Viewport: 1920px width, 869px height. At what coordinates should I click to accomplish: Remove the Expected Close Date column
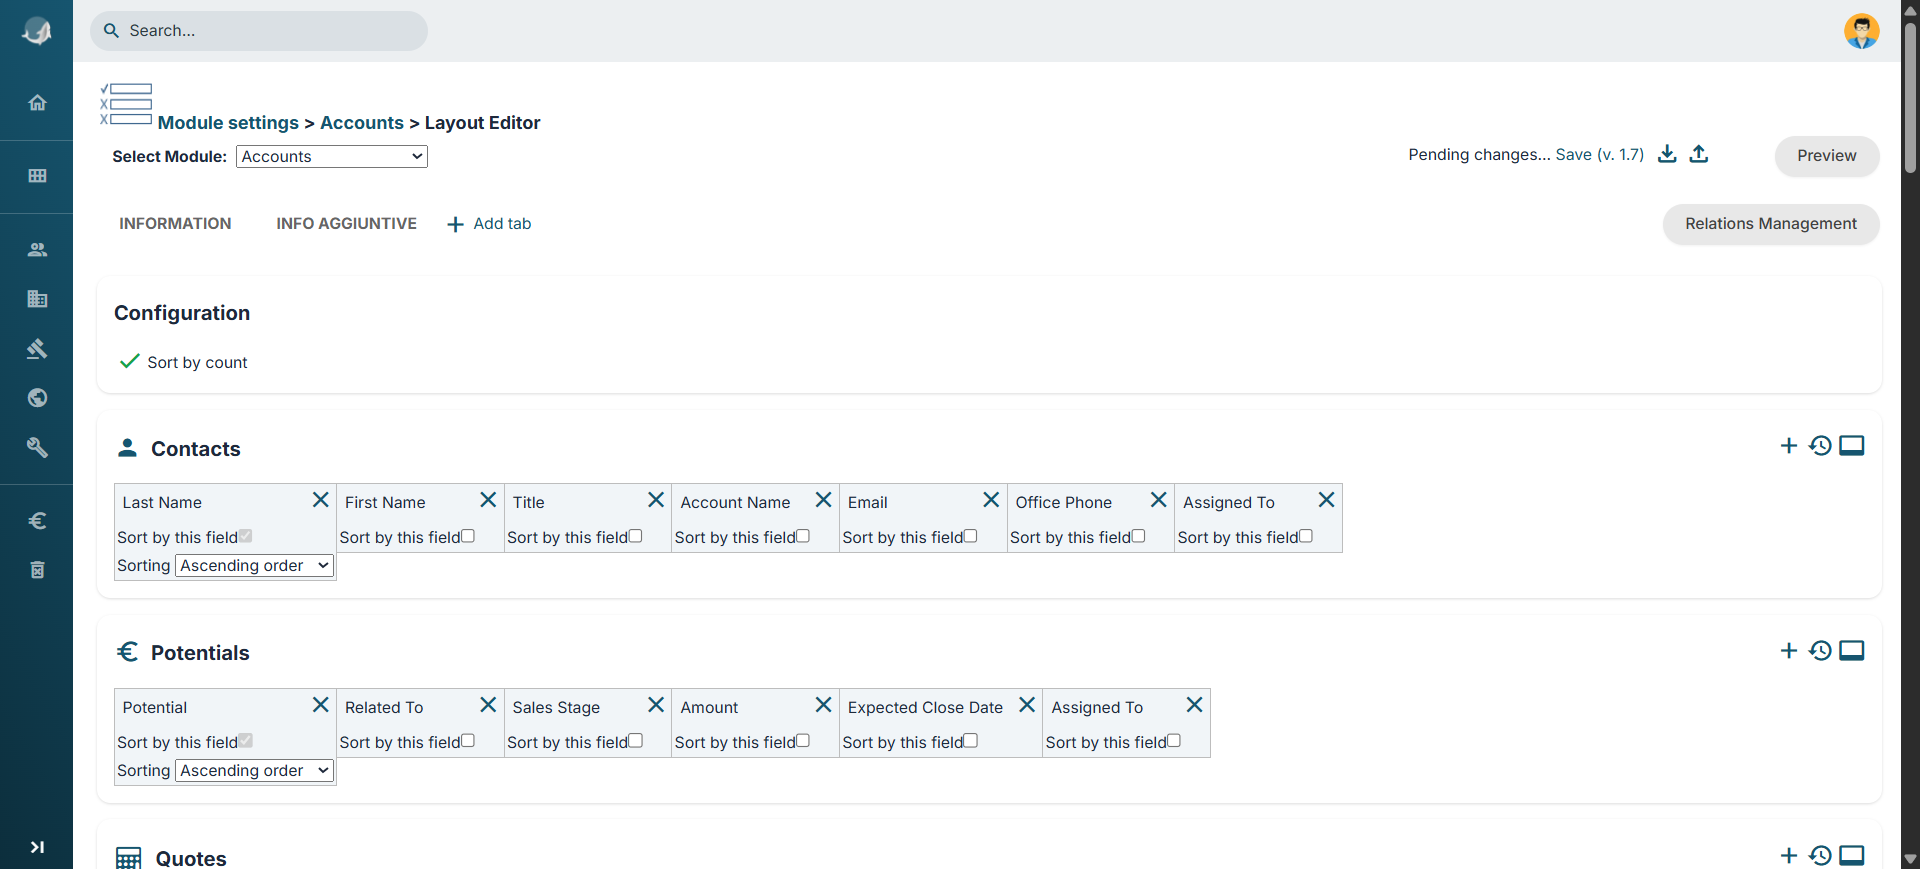point(1026,705)
